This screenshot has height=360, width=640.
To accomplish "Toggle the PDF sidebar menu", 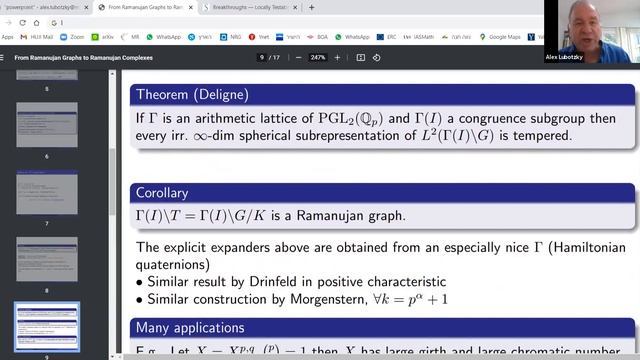I will (x=2, y=58).
